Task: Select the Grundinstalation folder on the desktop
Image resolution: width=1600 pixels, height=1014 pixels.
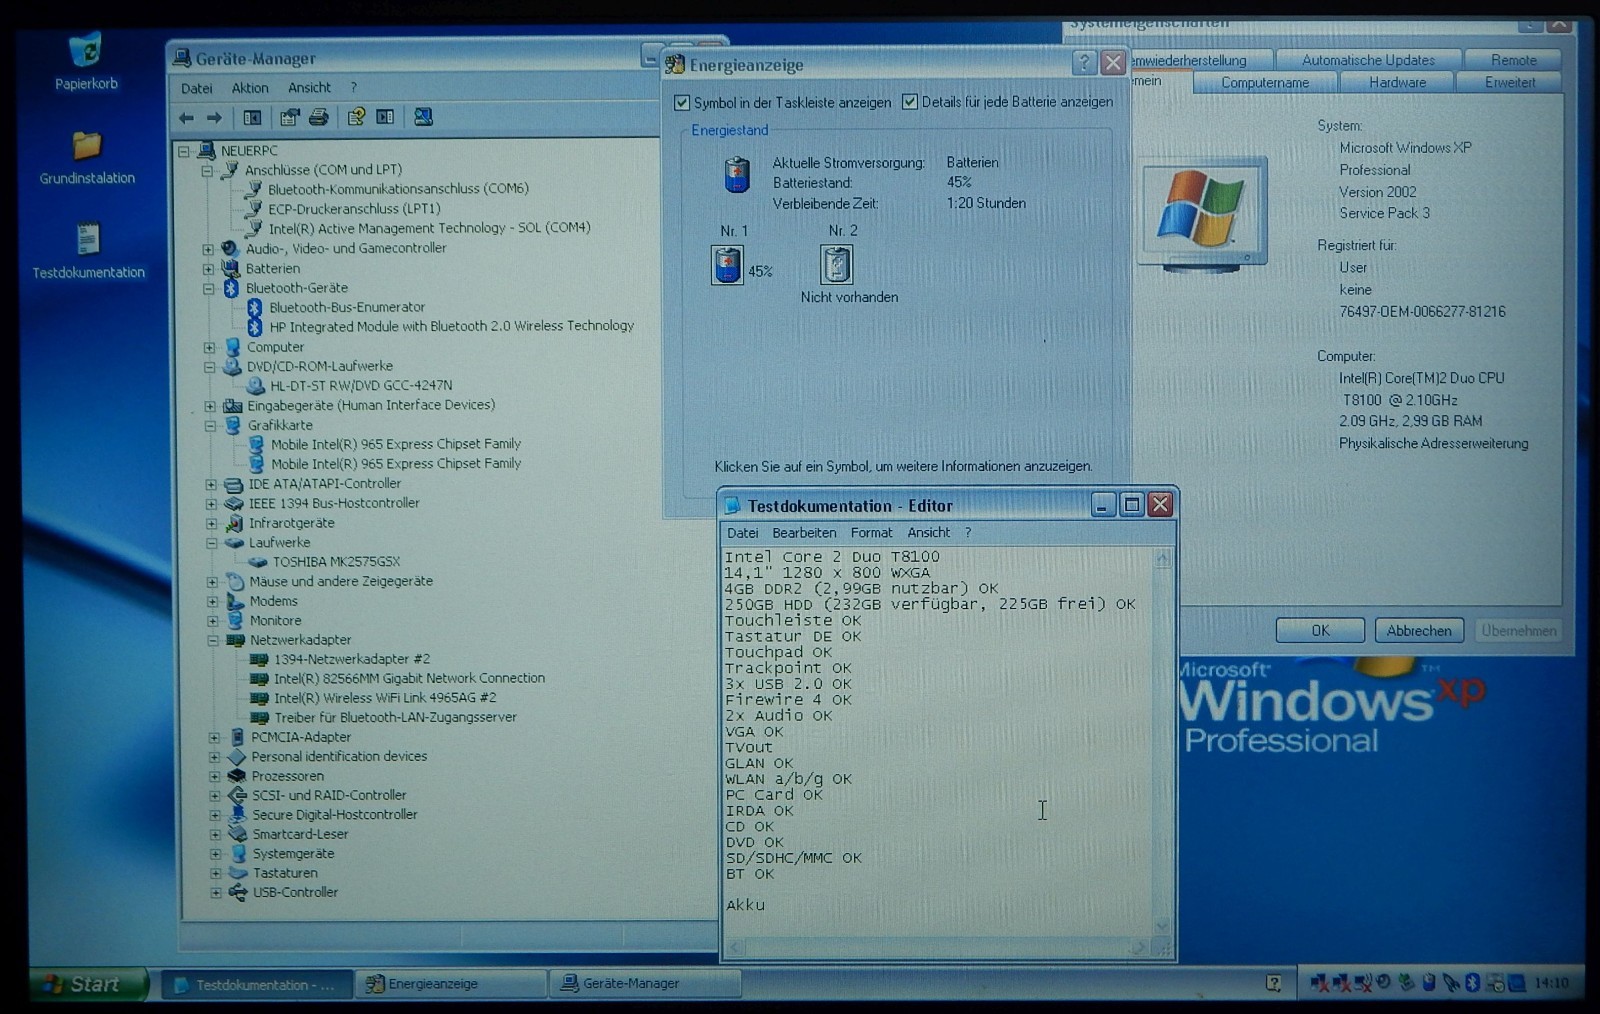Action: click(87, 157)
